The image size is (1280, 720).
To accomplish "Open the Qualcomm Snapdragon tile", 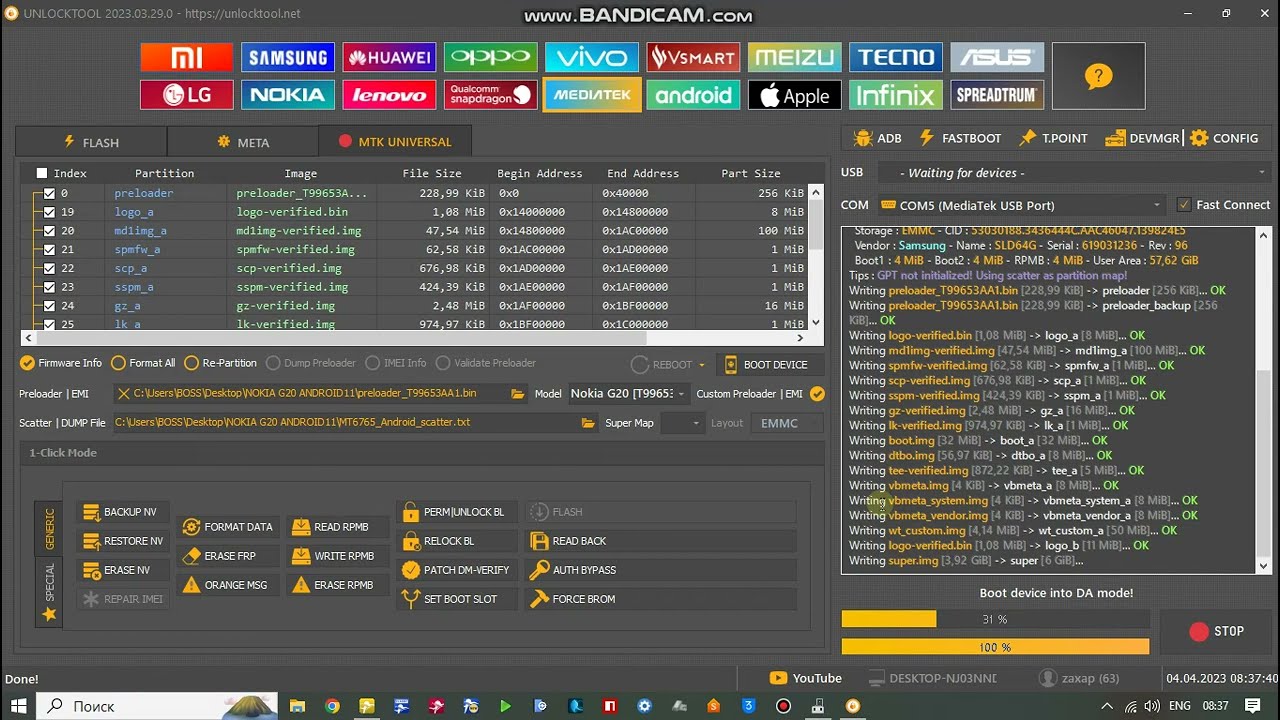I will click(491, 95).
